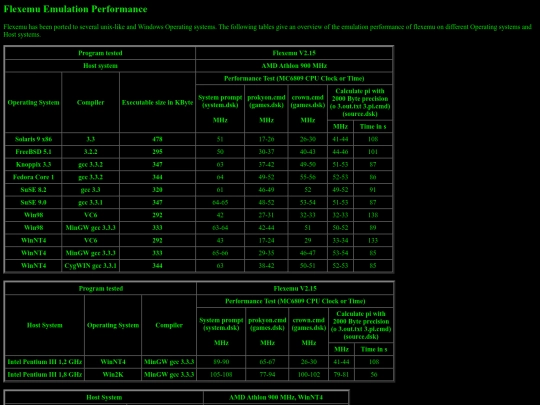
Task: Select the Solaris 9 x86 row label
Action: [33, 139]
